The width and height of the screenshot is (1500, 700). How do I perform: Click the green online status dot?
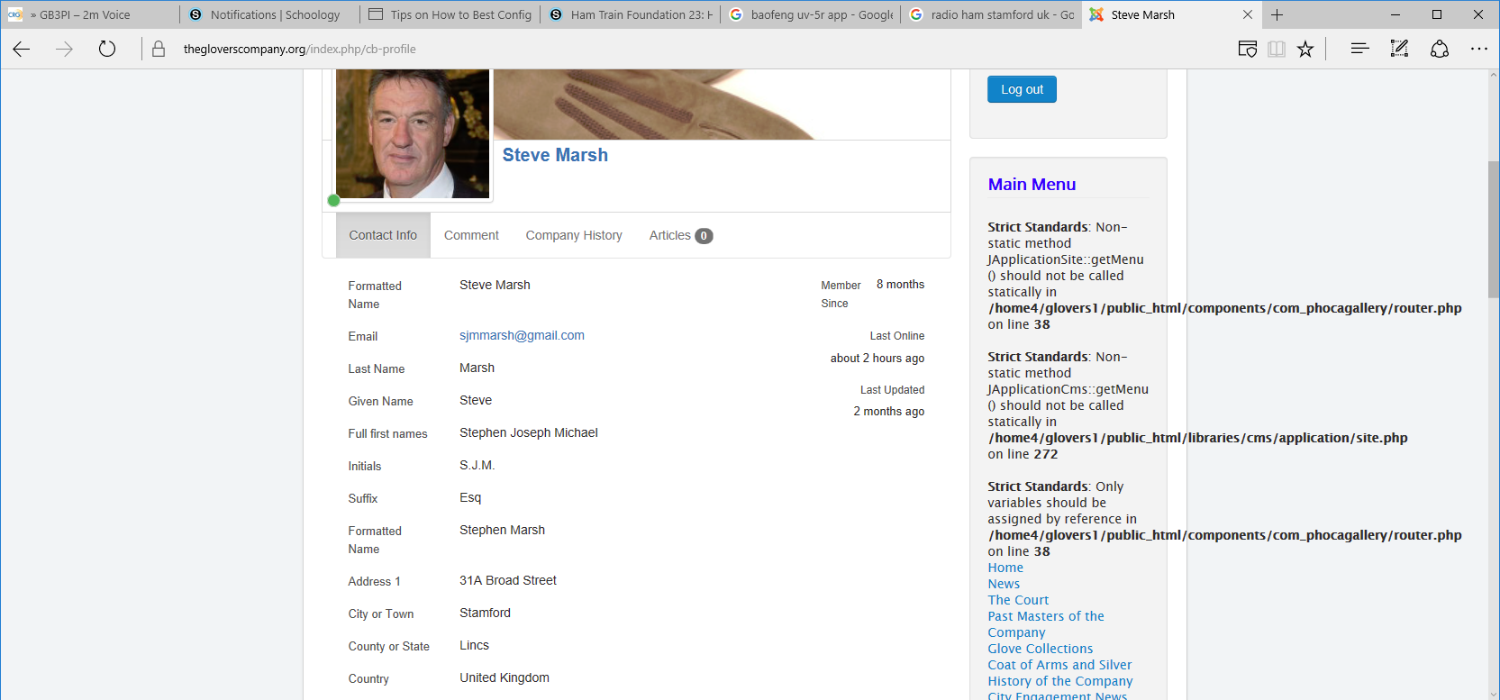(334, 201)
